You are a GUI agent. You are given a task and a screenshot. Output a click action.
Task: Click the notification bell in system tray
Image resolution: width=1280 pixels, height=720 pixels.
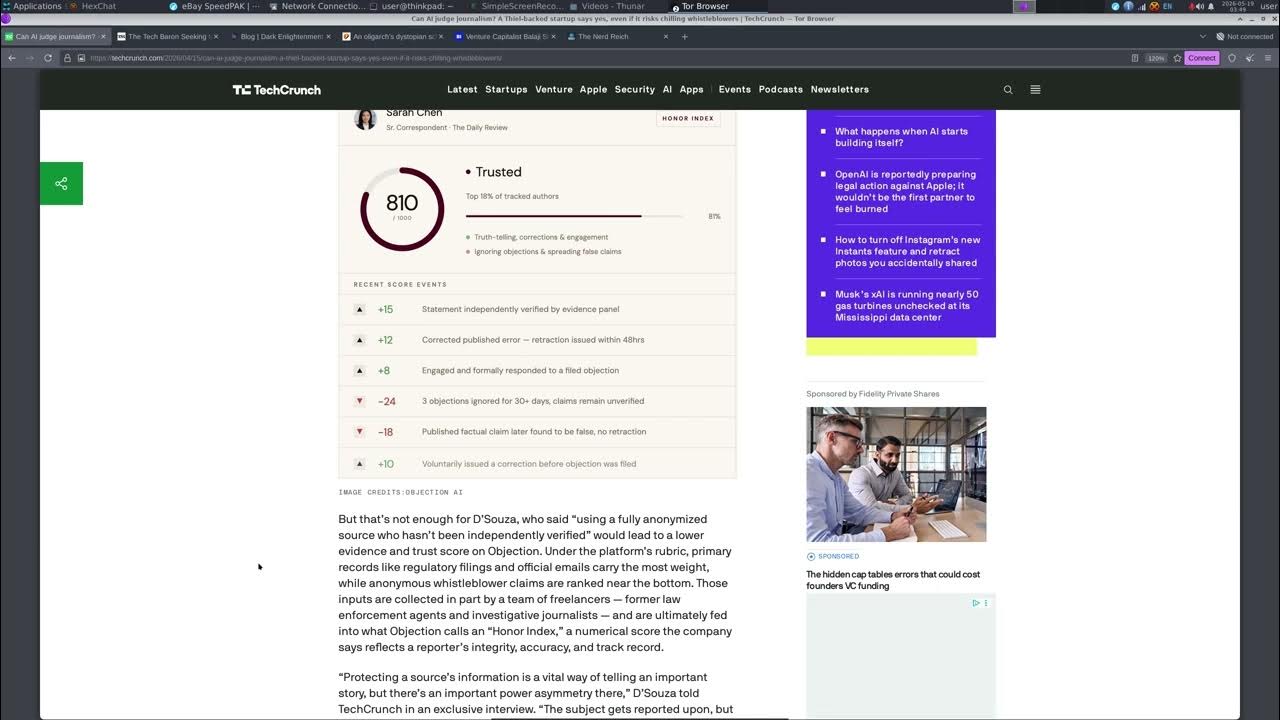[x=1211, y=6]
